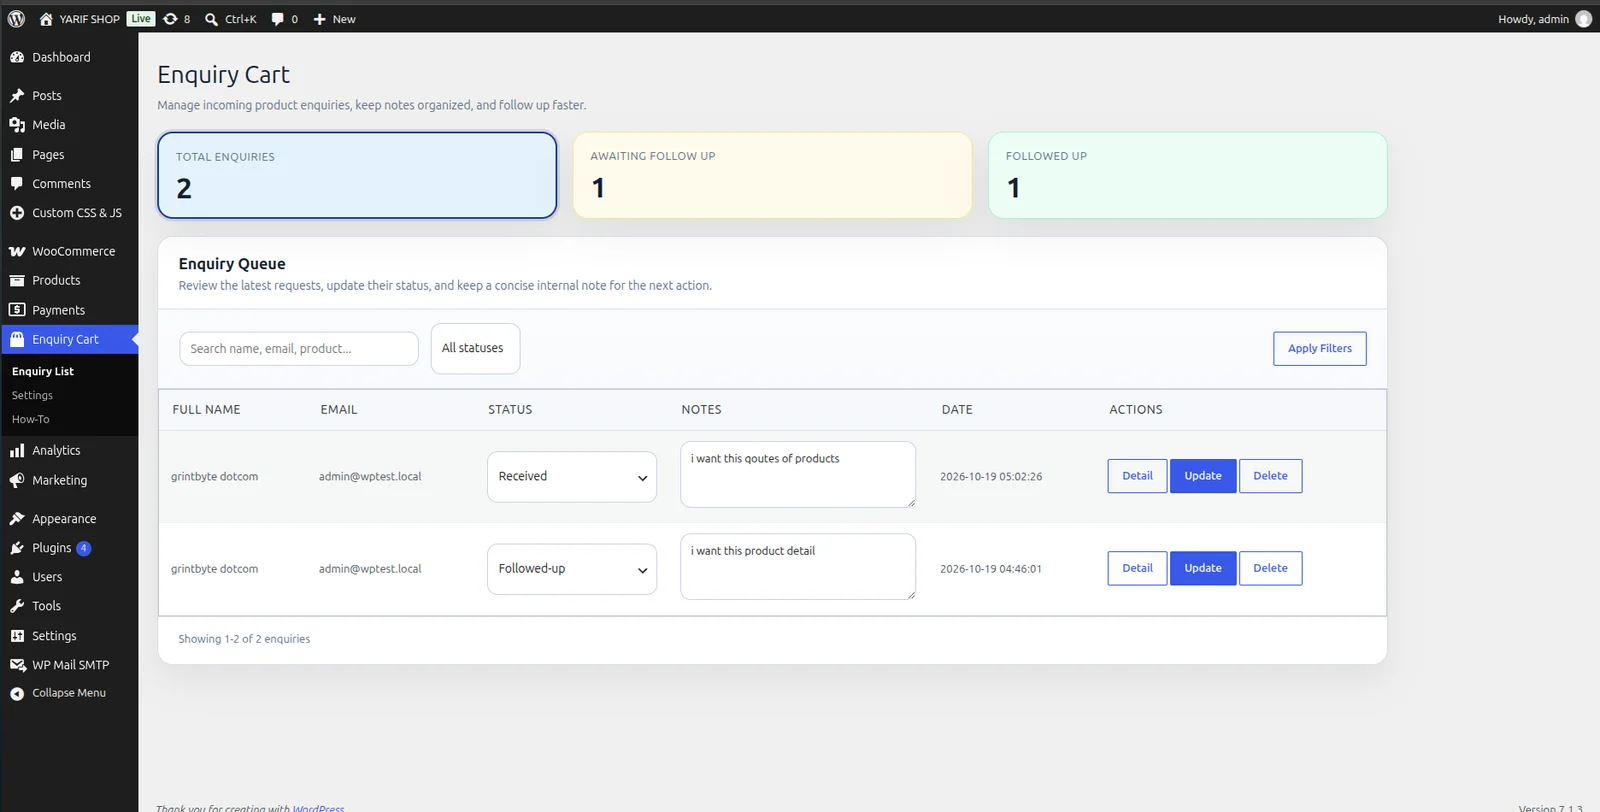Click the WordPress footer link
Viewport: 1600px width, 812px height.
click(318, 808)
